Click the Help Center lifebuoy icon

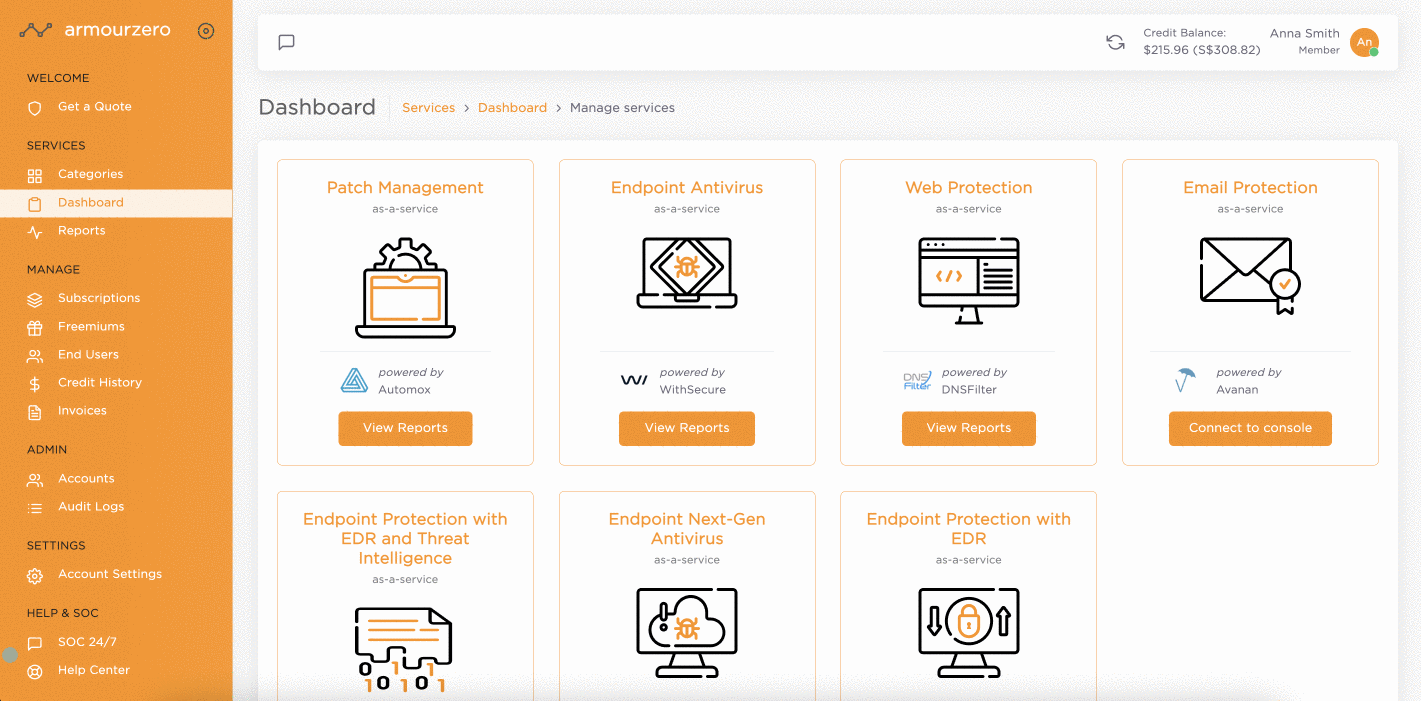point(35,672)
